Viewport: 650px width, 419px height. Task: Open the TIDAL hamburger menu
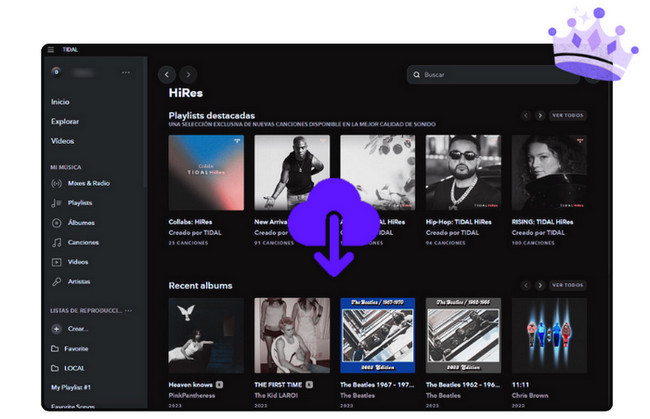tap(51, 50)
